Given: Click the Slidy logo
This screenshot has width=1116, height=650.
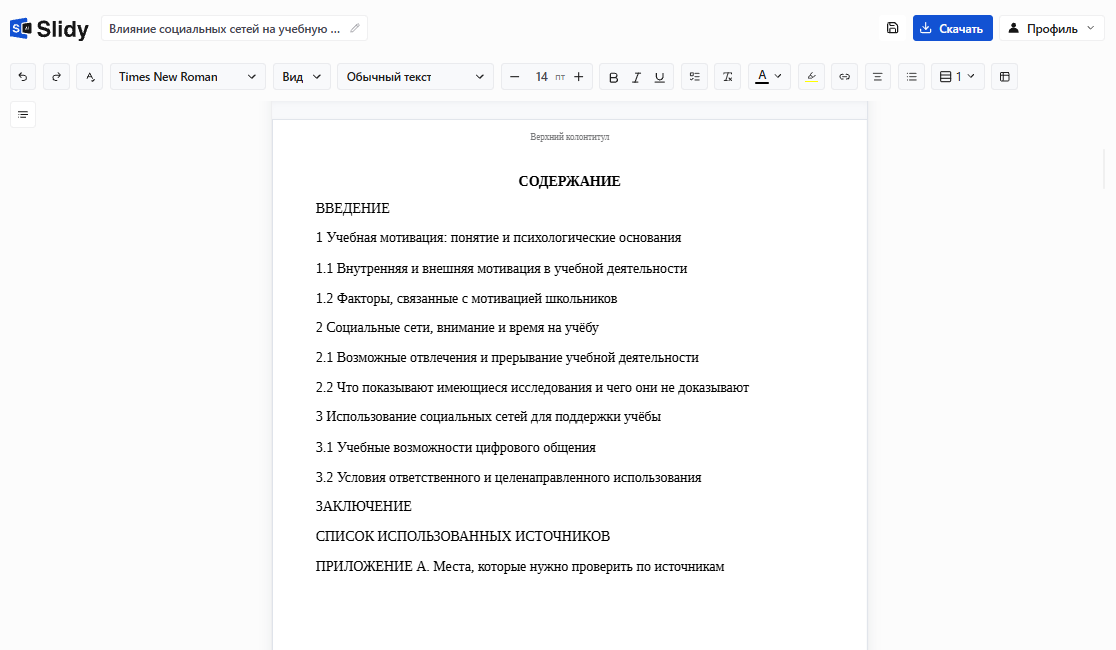Looking at the screenshot, I should 49,28.
